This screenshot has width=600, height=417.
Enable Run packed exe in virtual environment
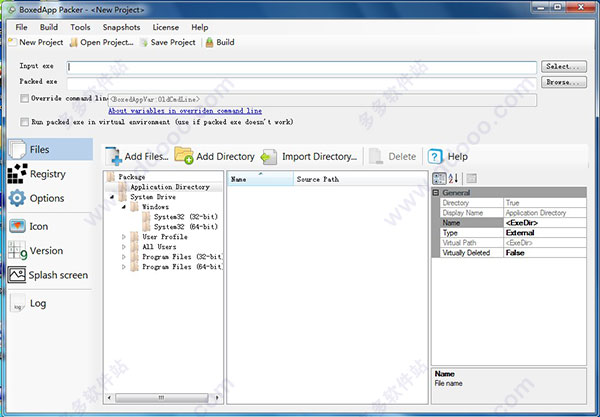pos(24,122)
